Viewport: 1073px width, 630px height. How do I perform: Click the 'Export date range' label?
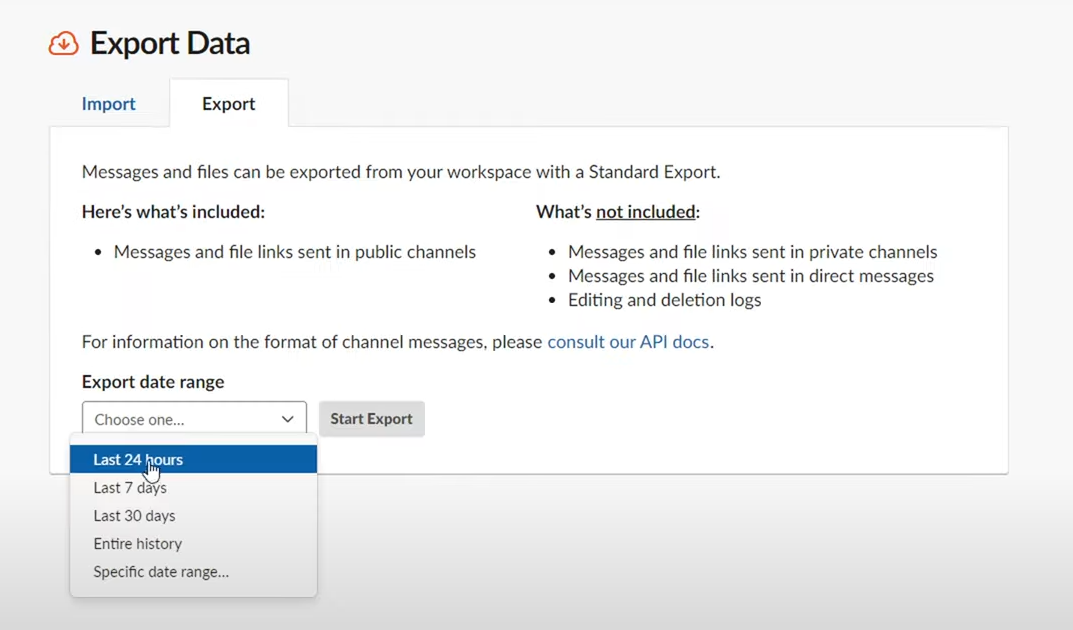click(153, 381)
